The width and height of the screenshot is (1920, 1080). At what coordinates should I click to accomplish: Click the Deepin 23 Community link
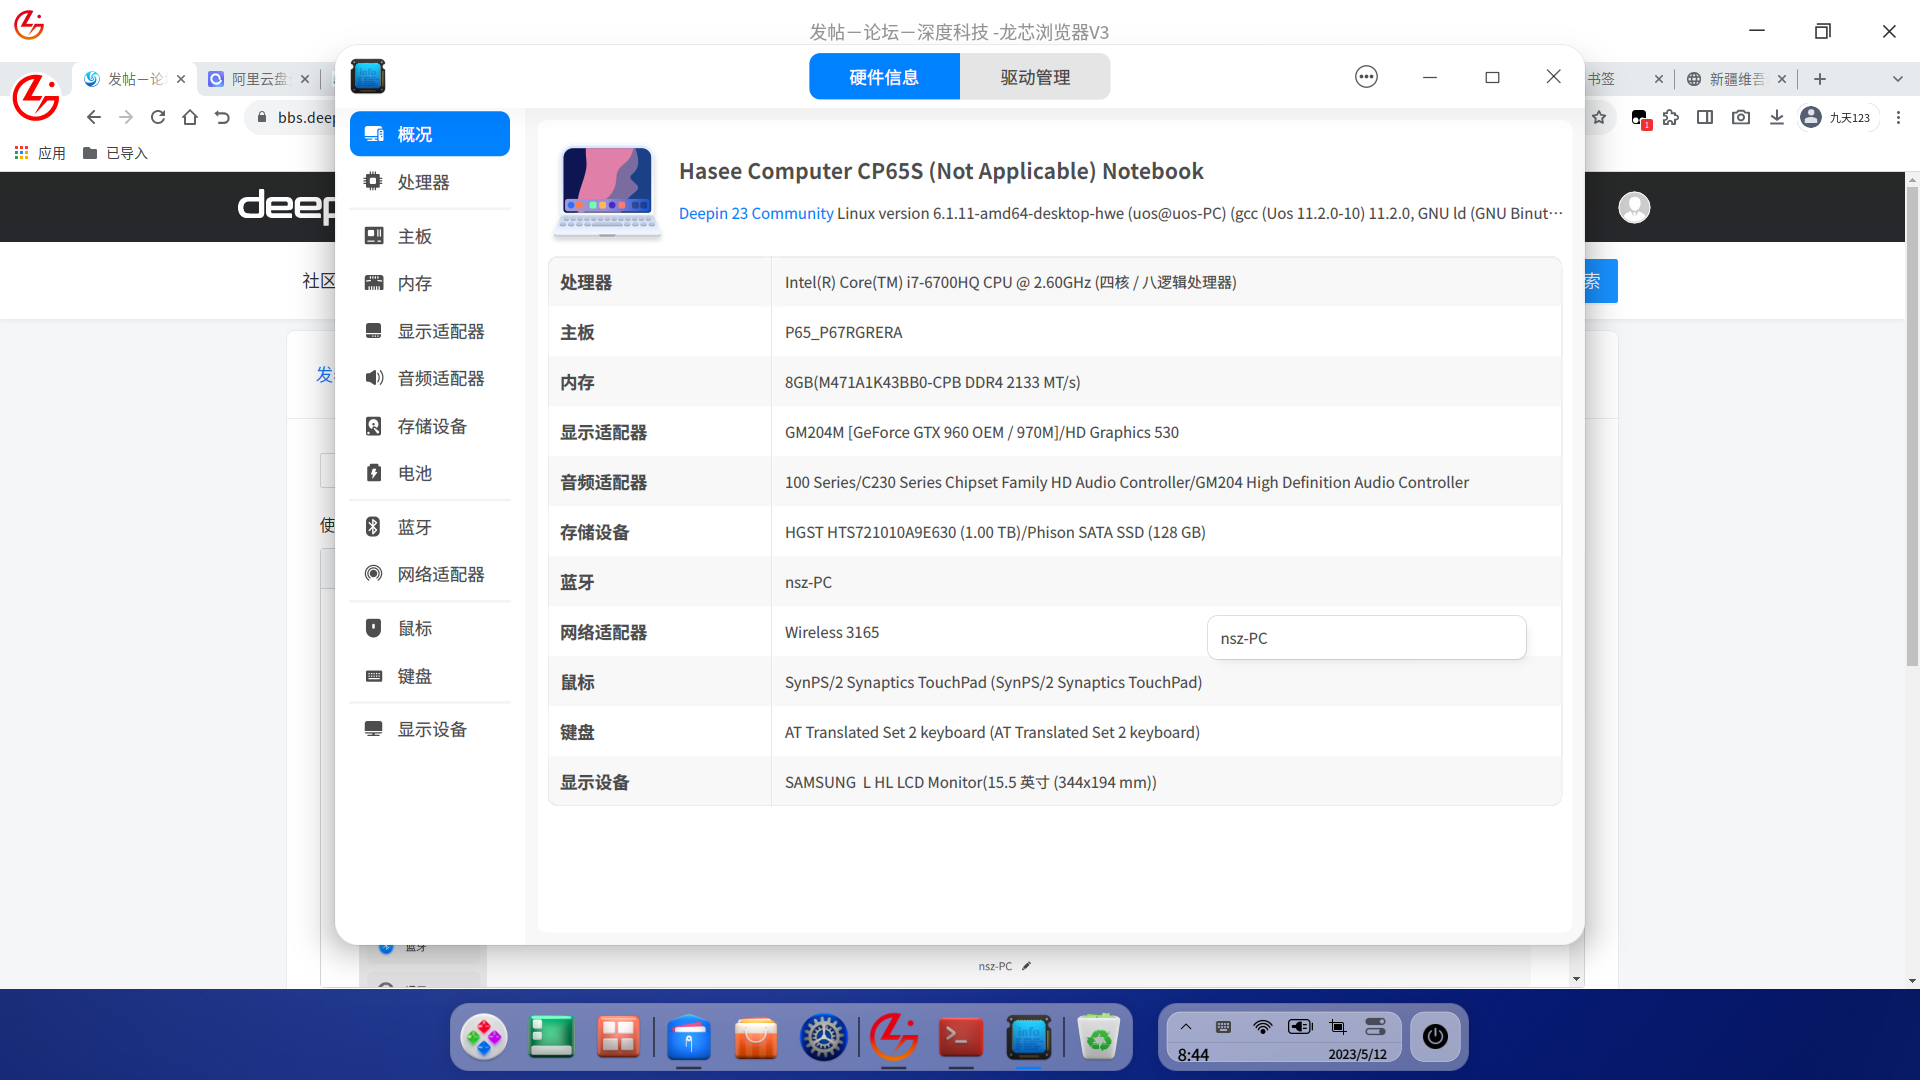click(755, 213)
